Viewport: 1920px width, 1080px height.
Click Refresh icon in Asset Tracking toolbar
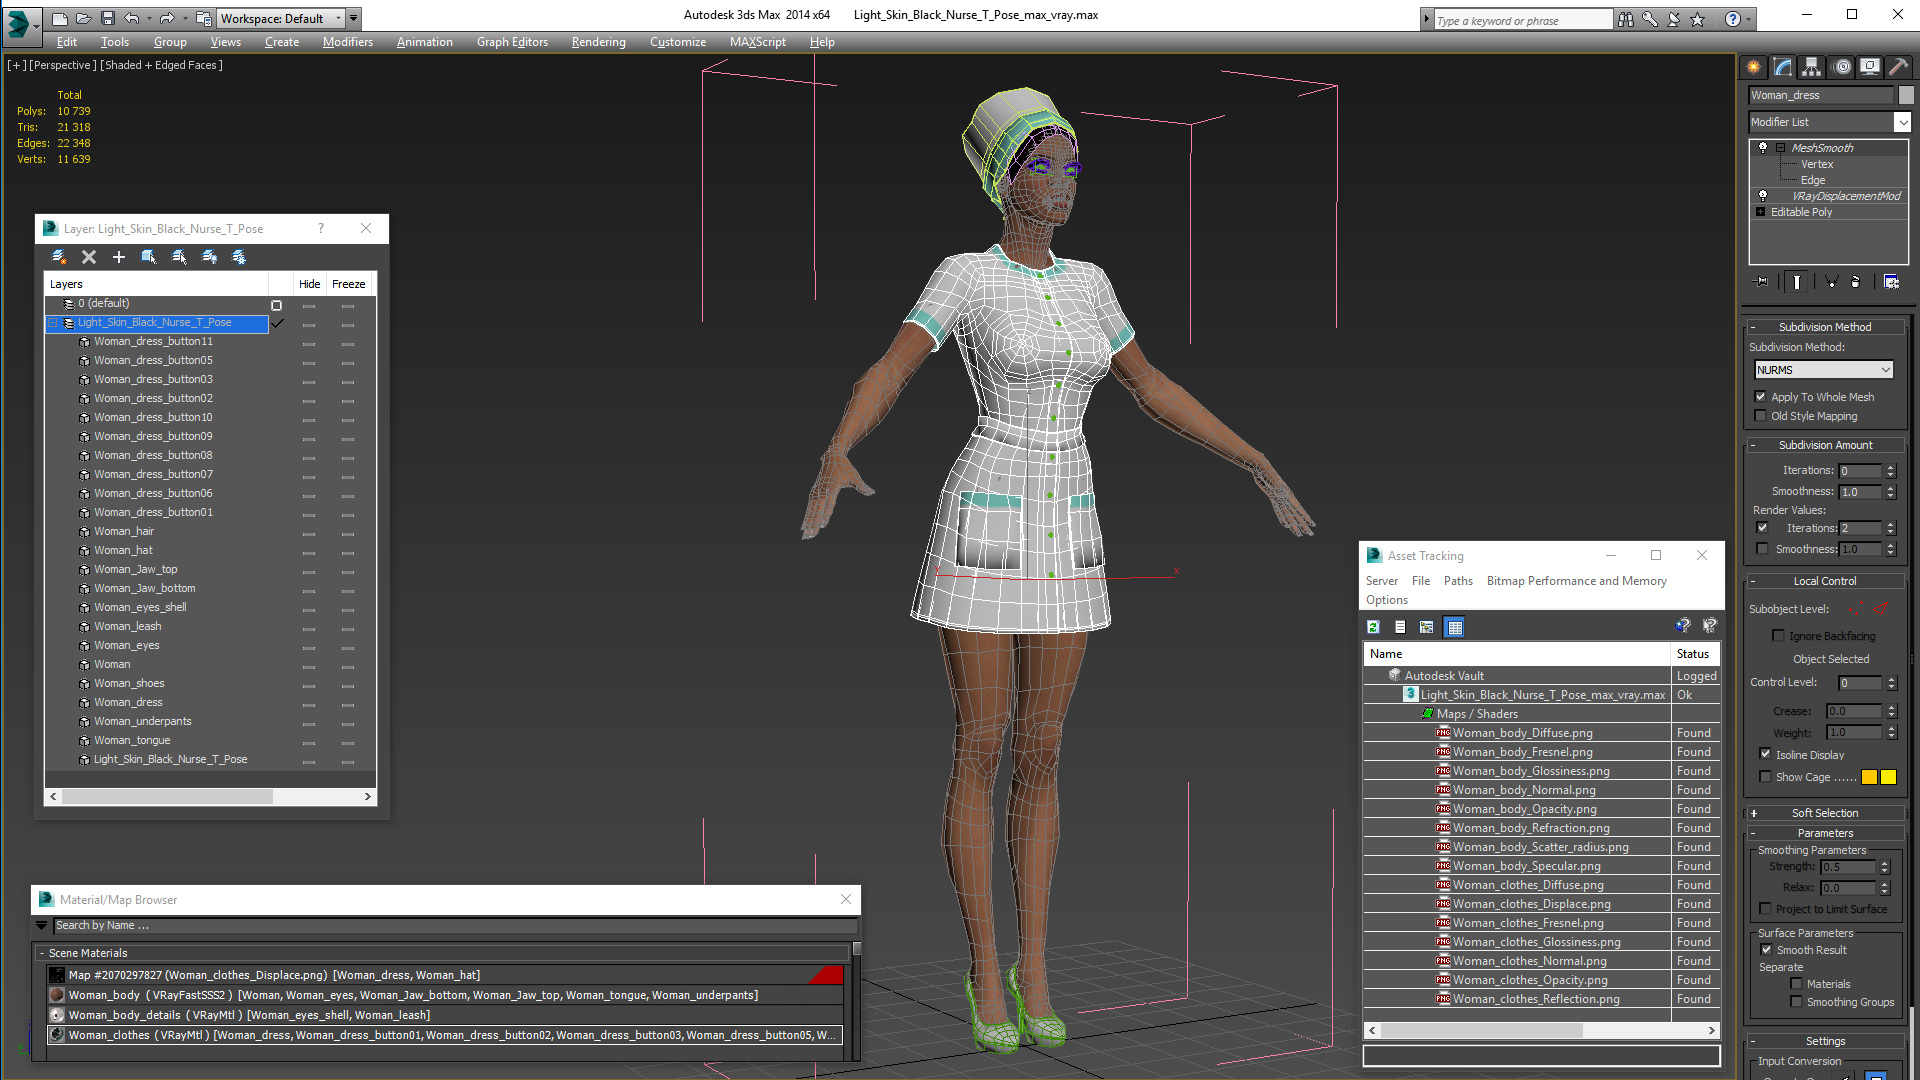coord(1374,627)
